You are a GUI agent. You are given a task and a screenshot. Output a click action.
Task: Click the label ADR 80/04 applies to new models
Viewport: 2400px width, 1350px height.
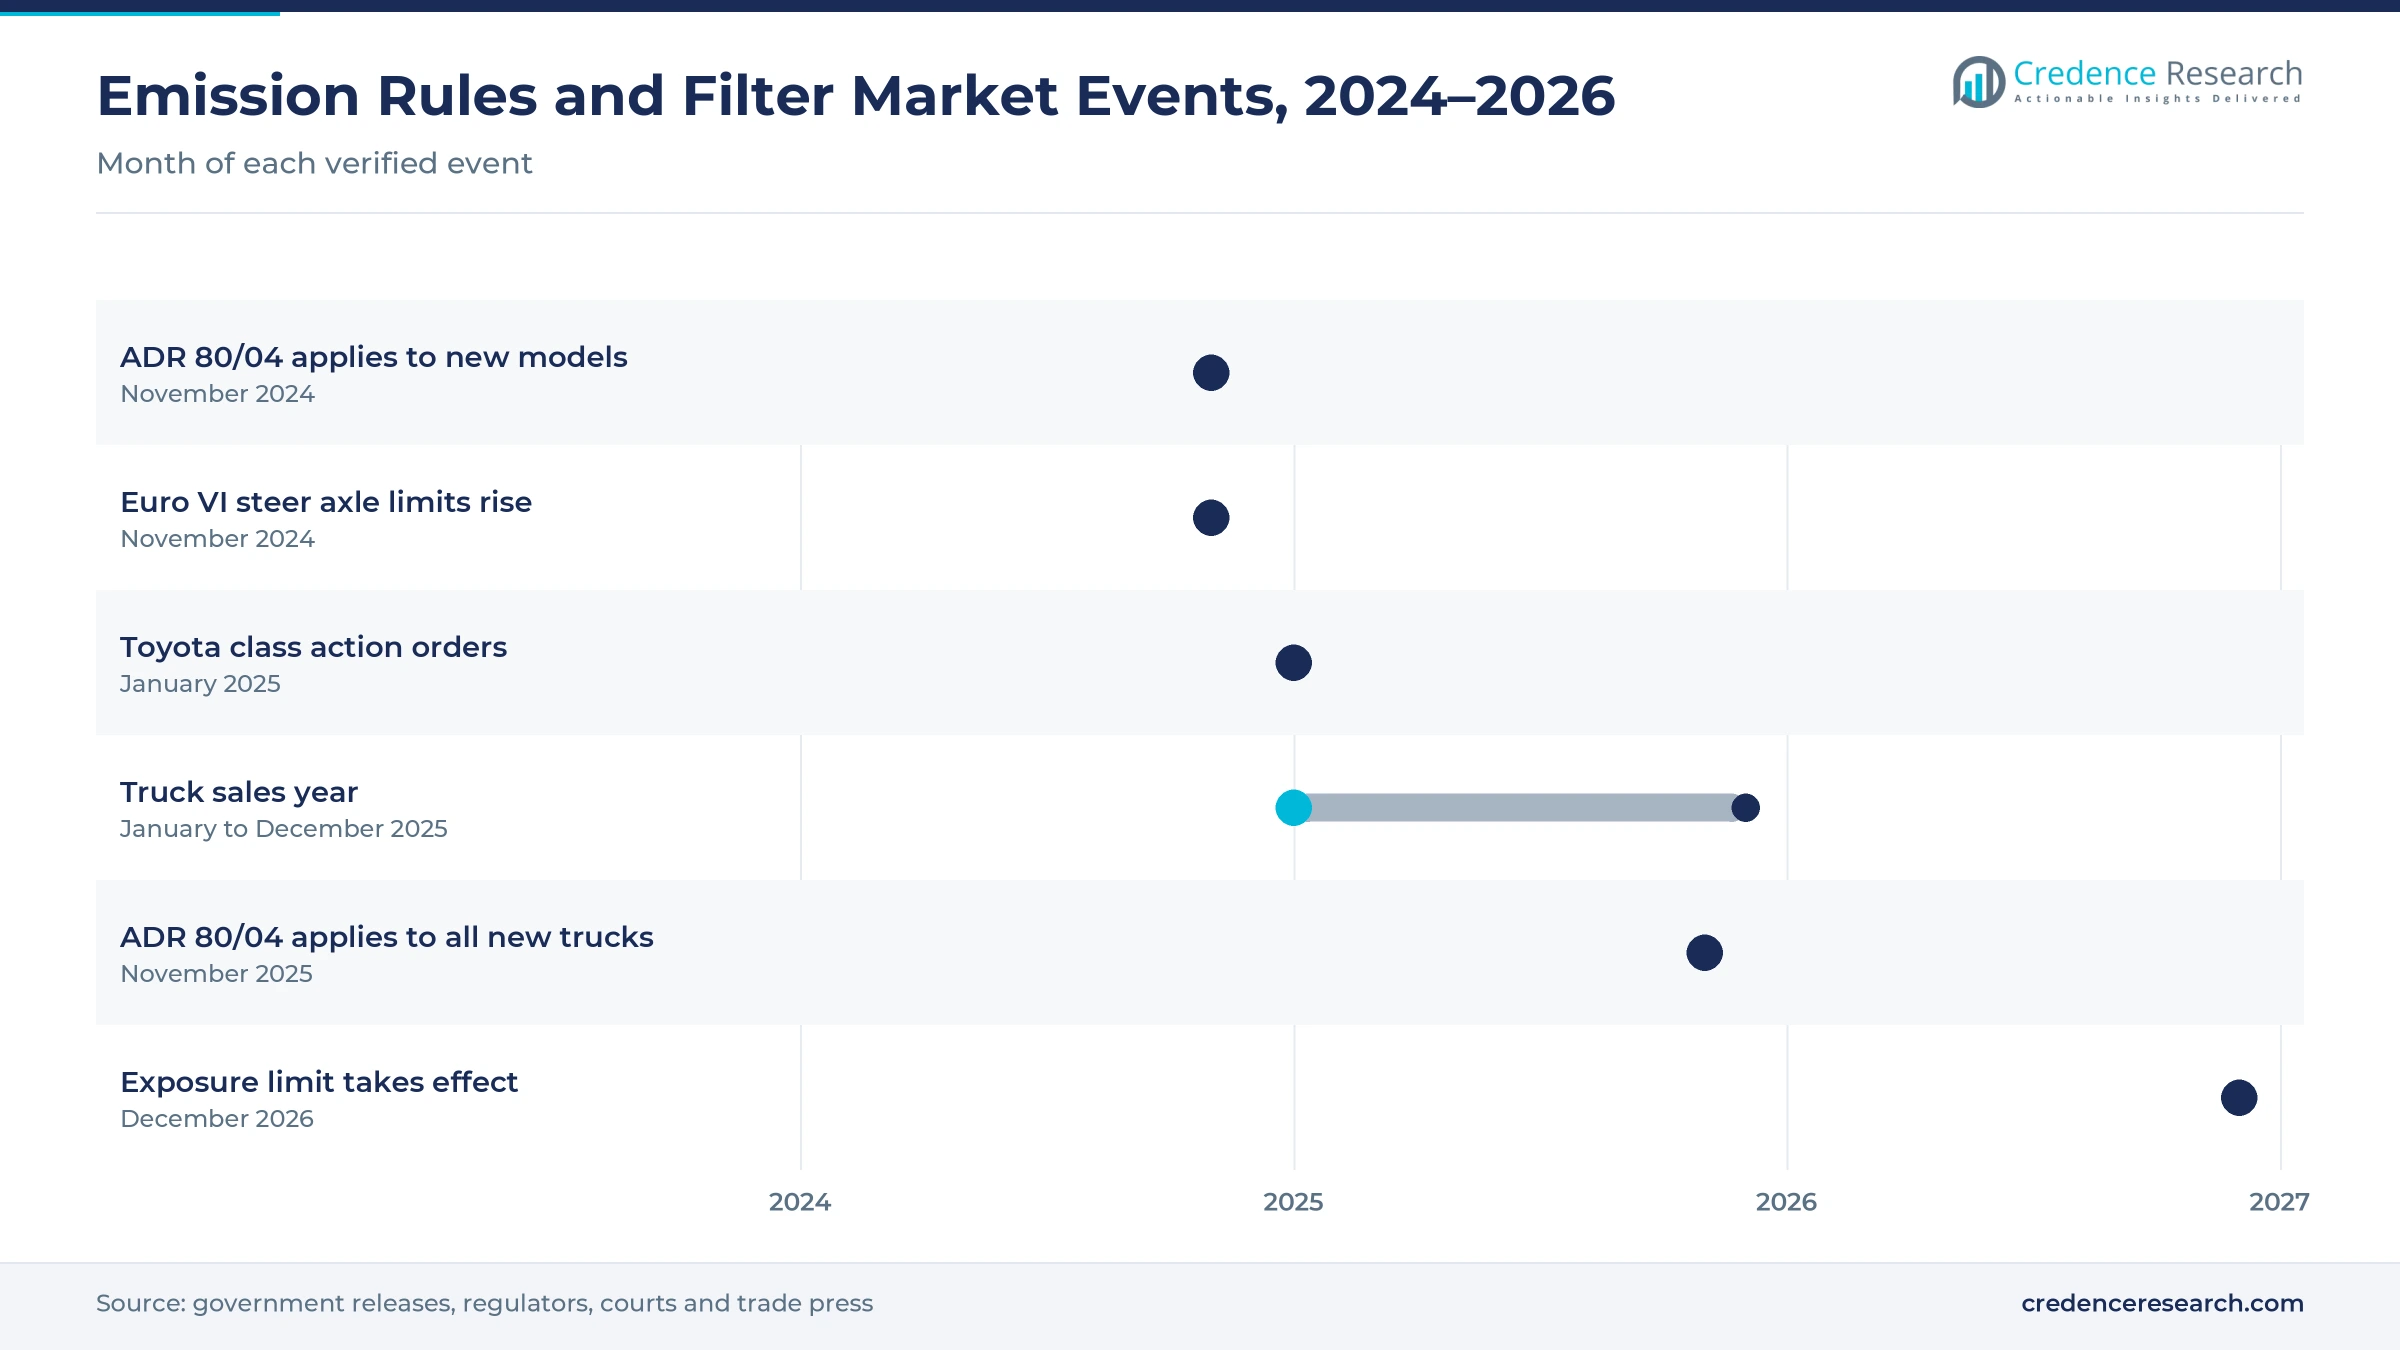click(x=373, y=357)
